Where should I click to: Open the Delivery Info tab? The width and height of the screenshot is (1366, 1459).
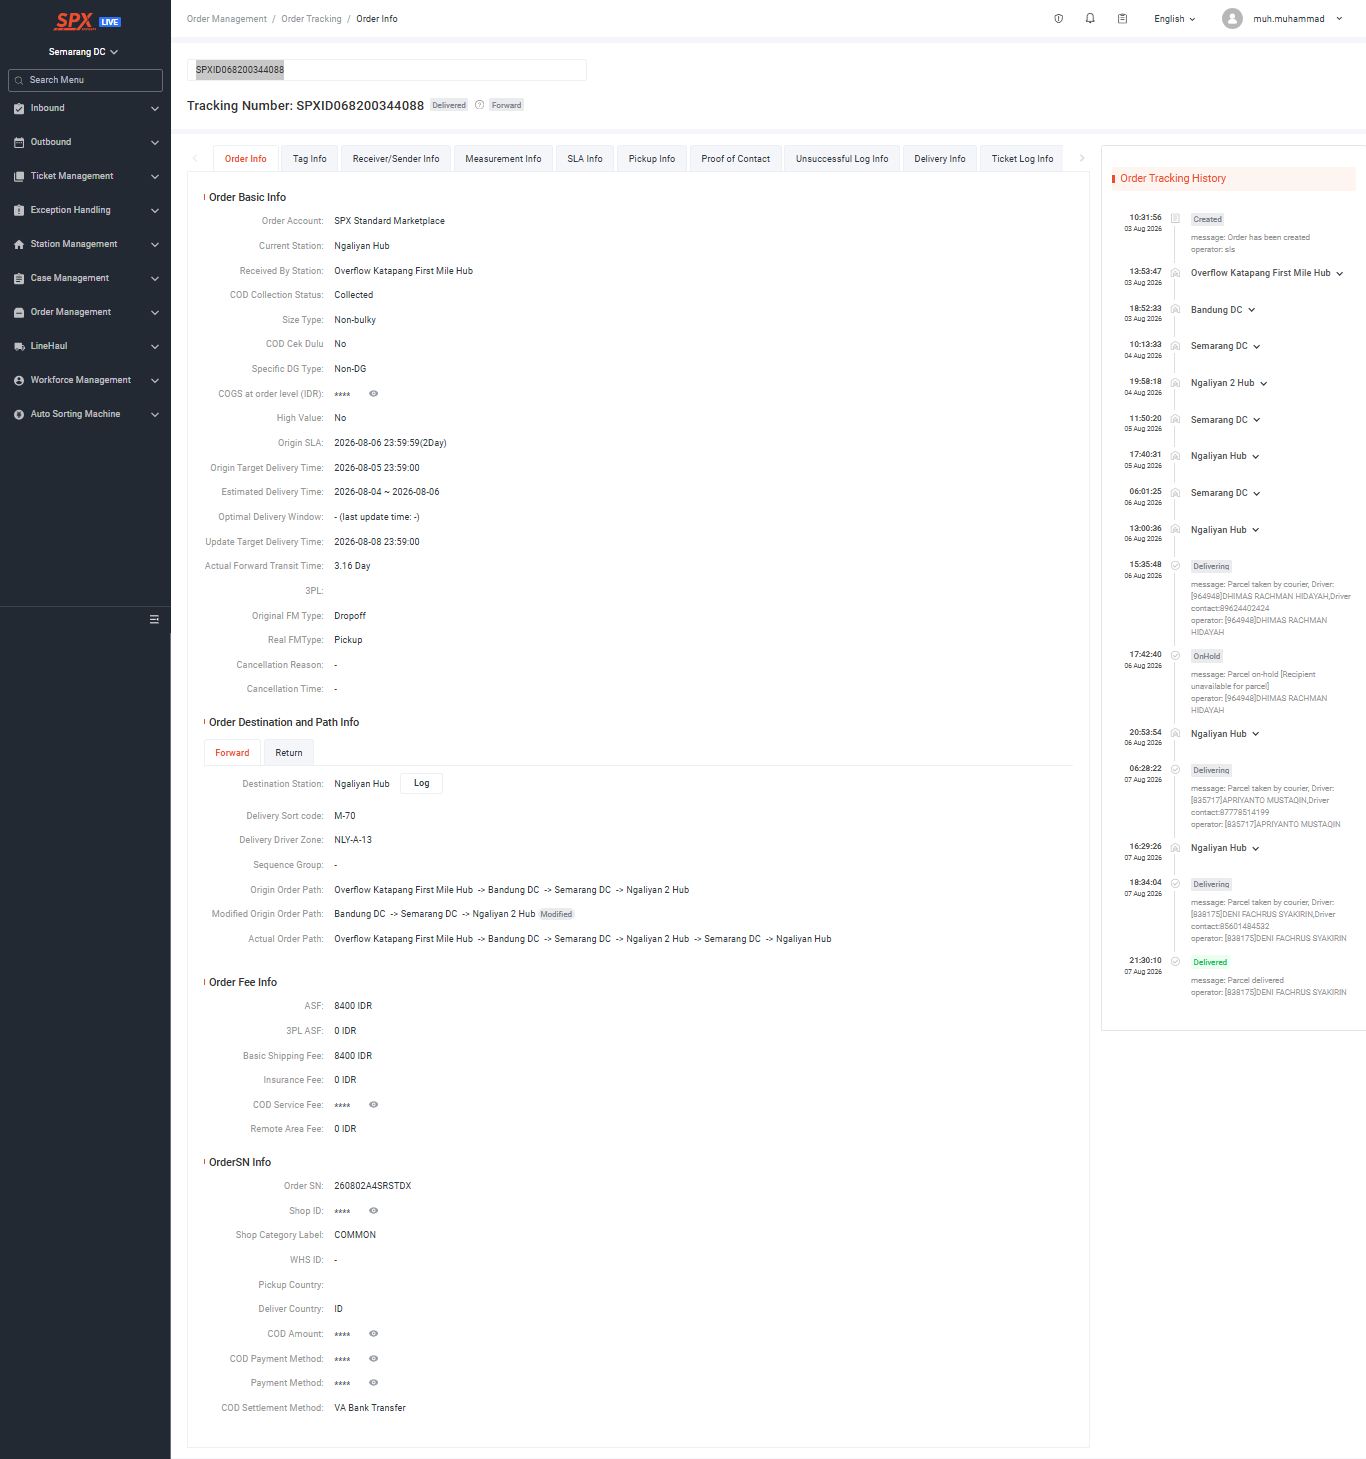(x=940, y=159)
